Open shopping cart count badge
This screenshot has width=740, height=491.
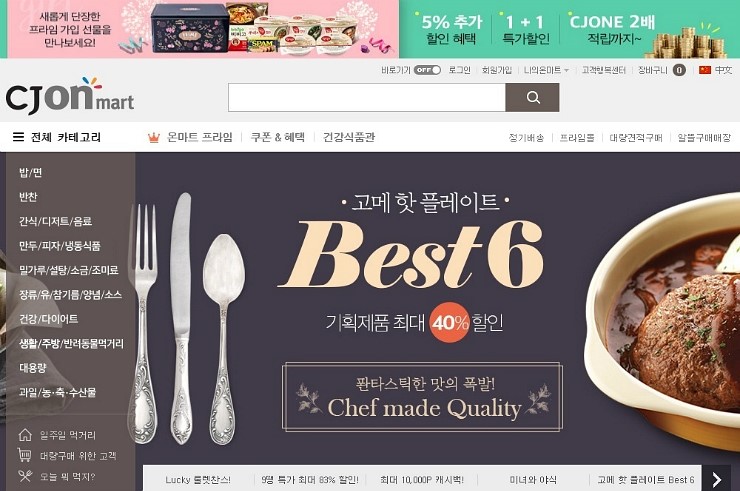[679, 70]
